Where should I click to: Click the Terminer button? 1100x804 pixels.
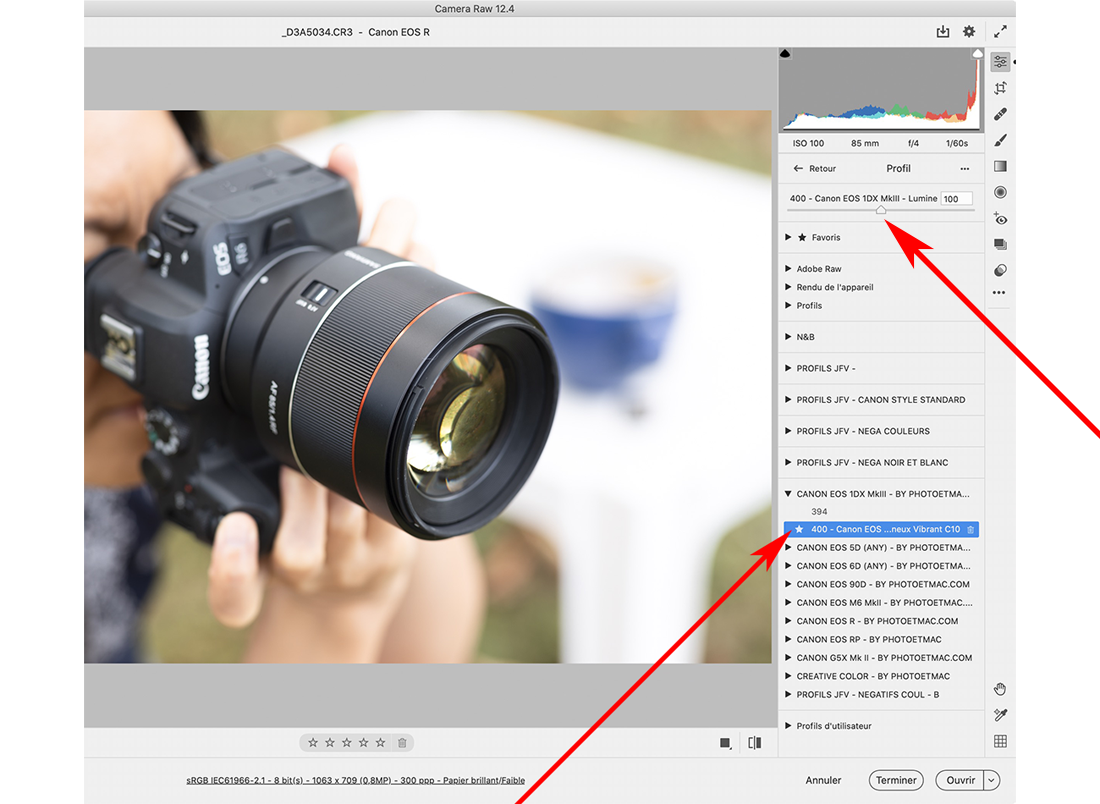(896, 780)
